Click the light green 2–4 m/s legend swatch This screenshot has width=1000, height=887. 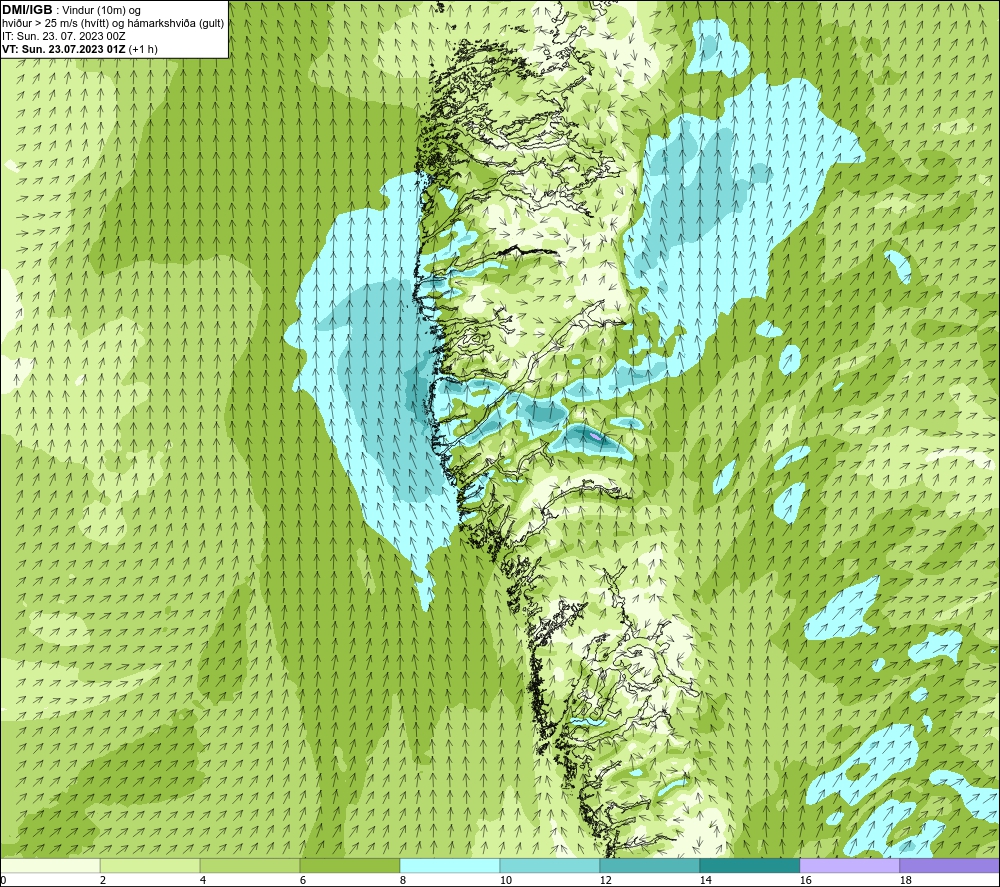150,865
